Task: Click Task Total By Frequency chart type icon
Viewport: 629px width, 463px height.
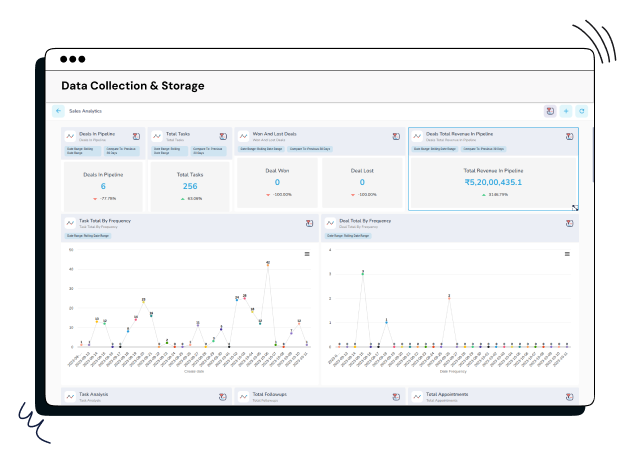Action: pyautogui.click(x=70, y=223)
